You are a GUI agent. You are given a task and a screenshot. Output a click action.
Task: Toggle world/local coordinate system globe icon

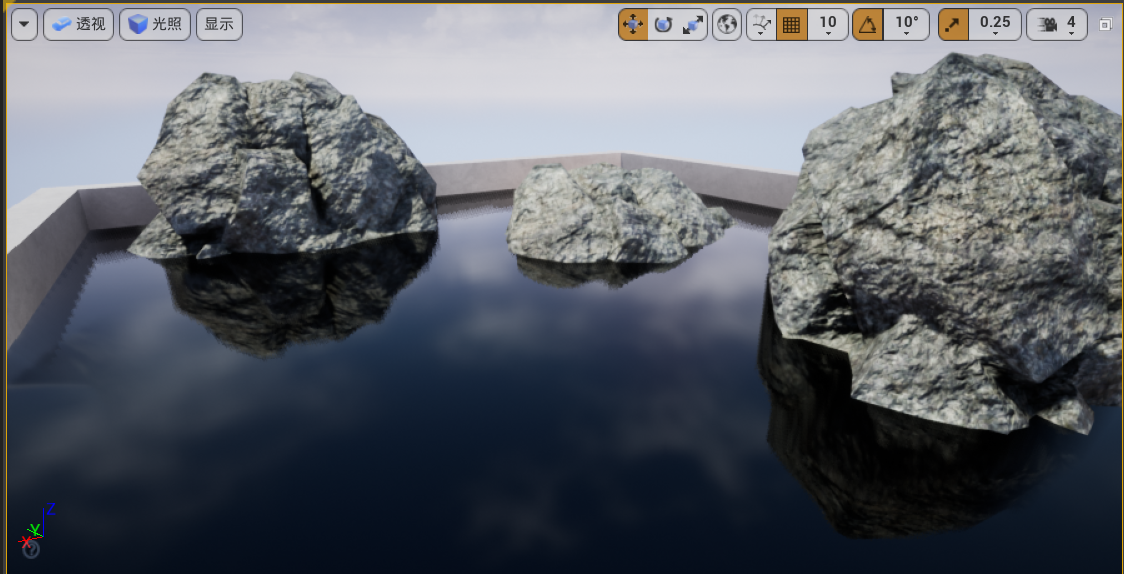pos(727,25)
